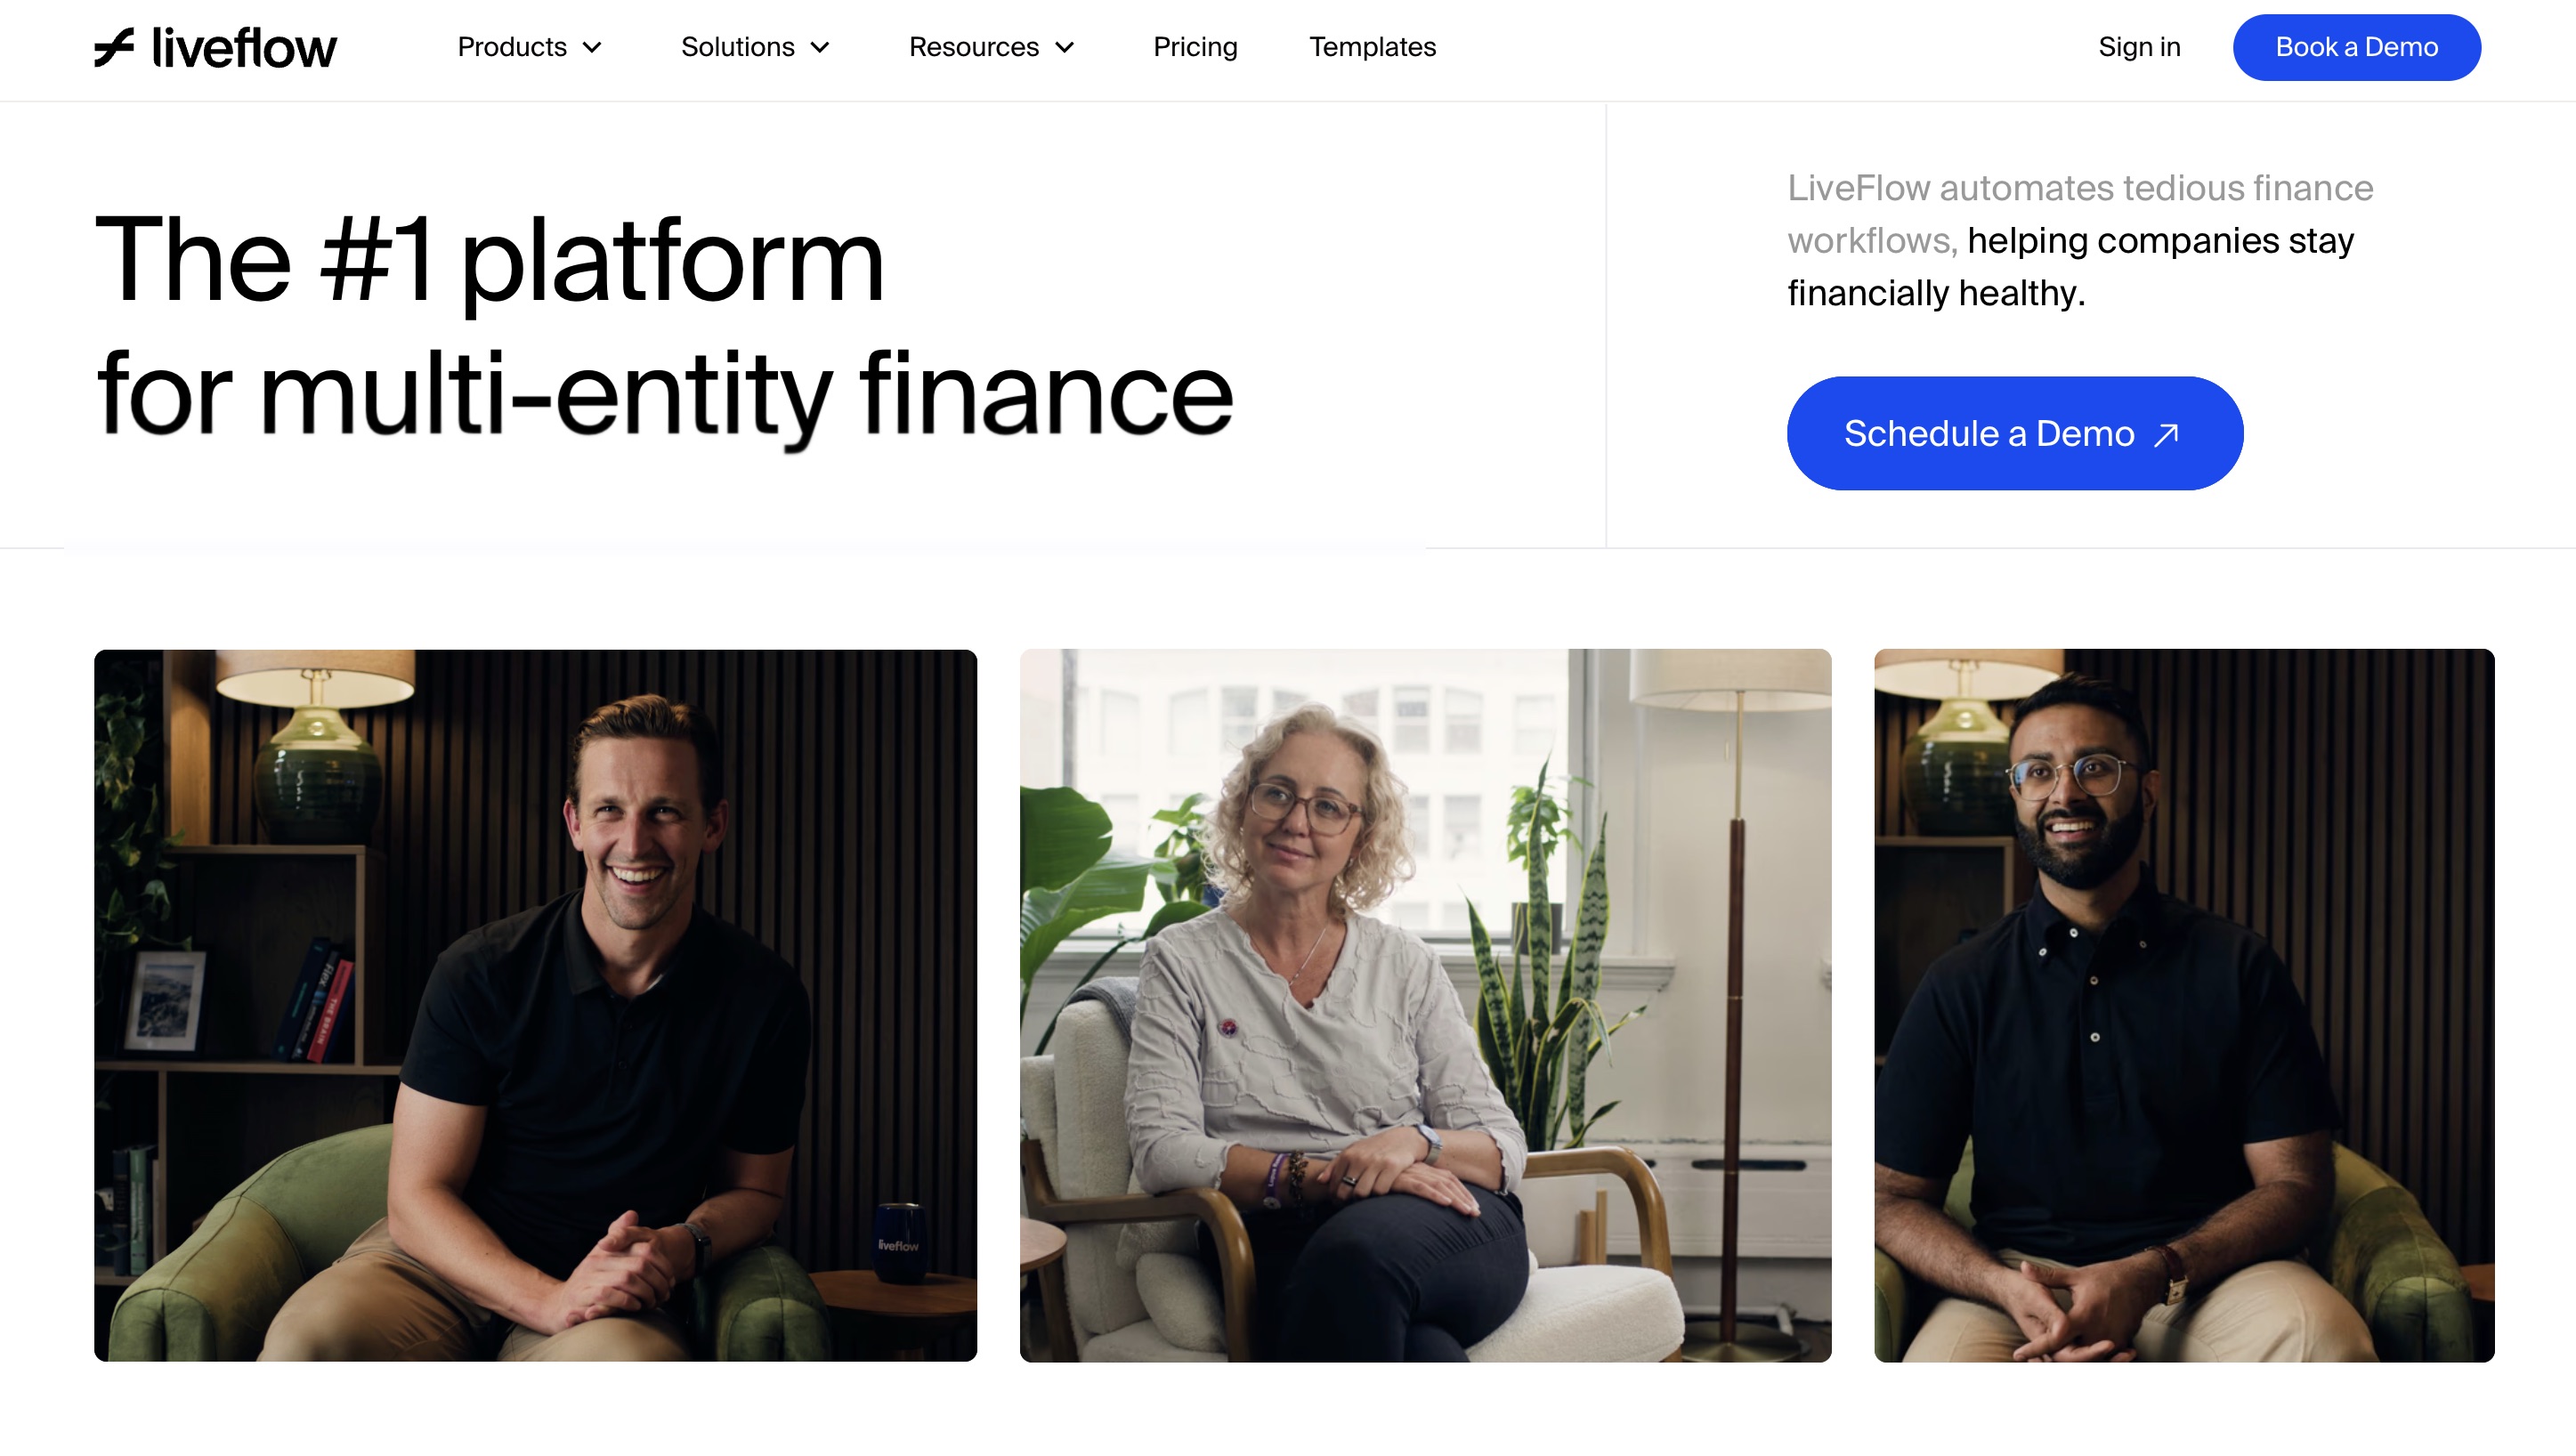Image resolution: width=2576 pixels, height=1456 pixels.
Task: Open the thumbnail of the woman with curly hair
Action: pyautogui.click(x=1425, y=1005)
